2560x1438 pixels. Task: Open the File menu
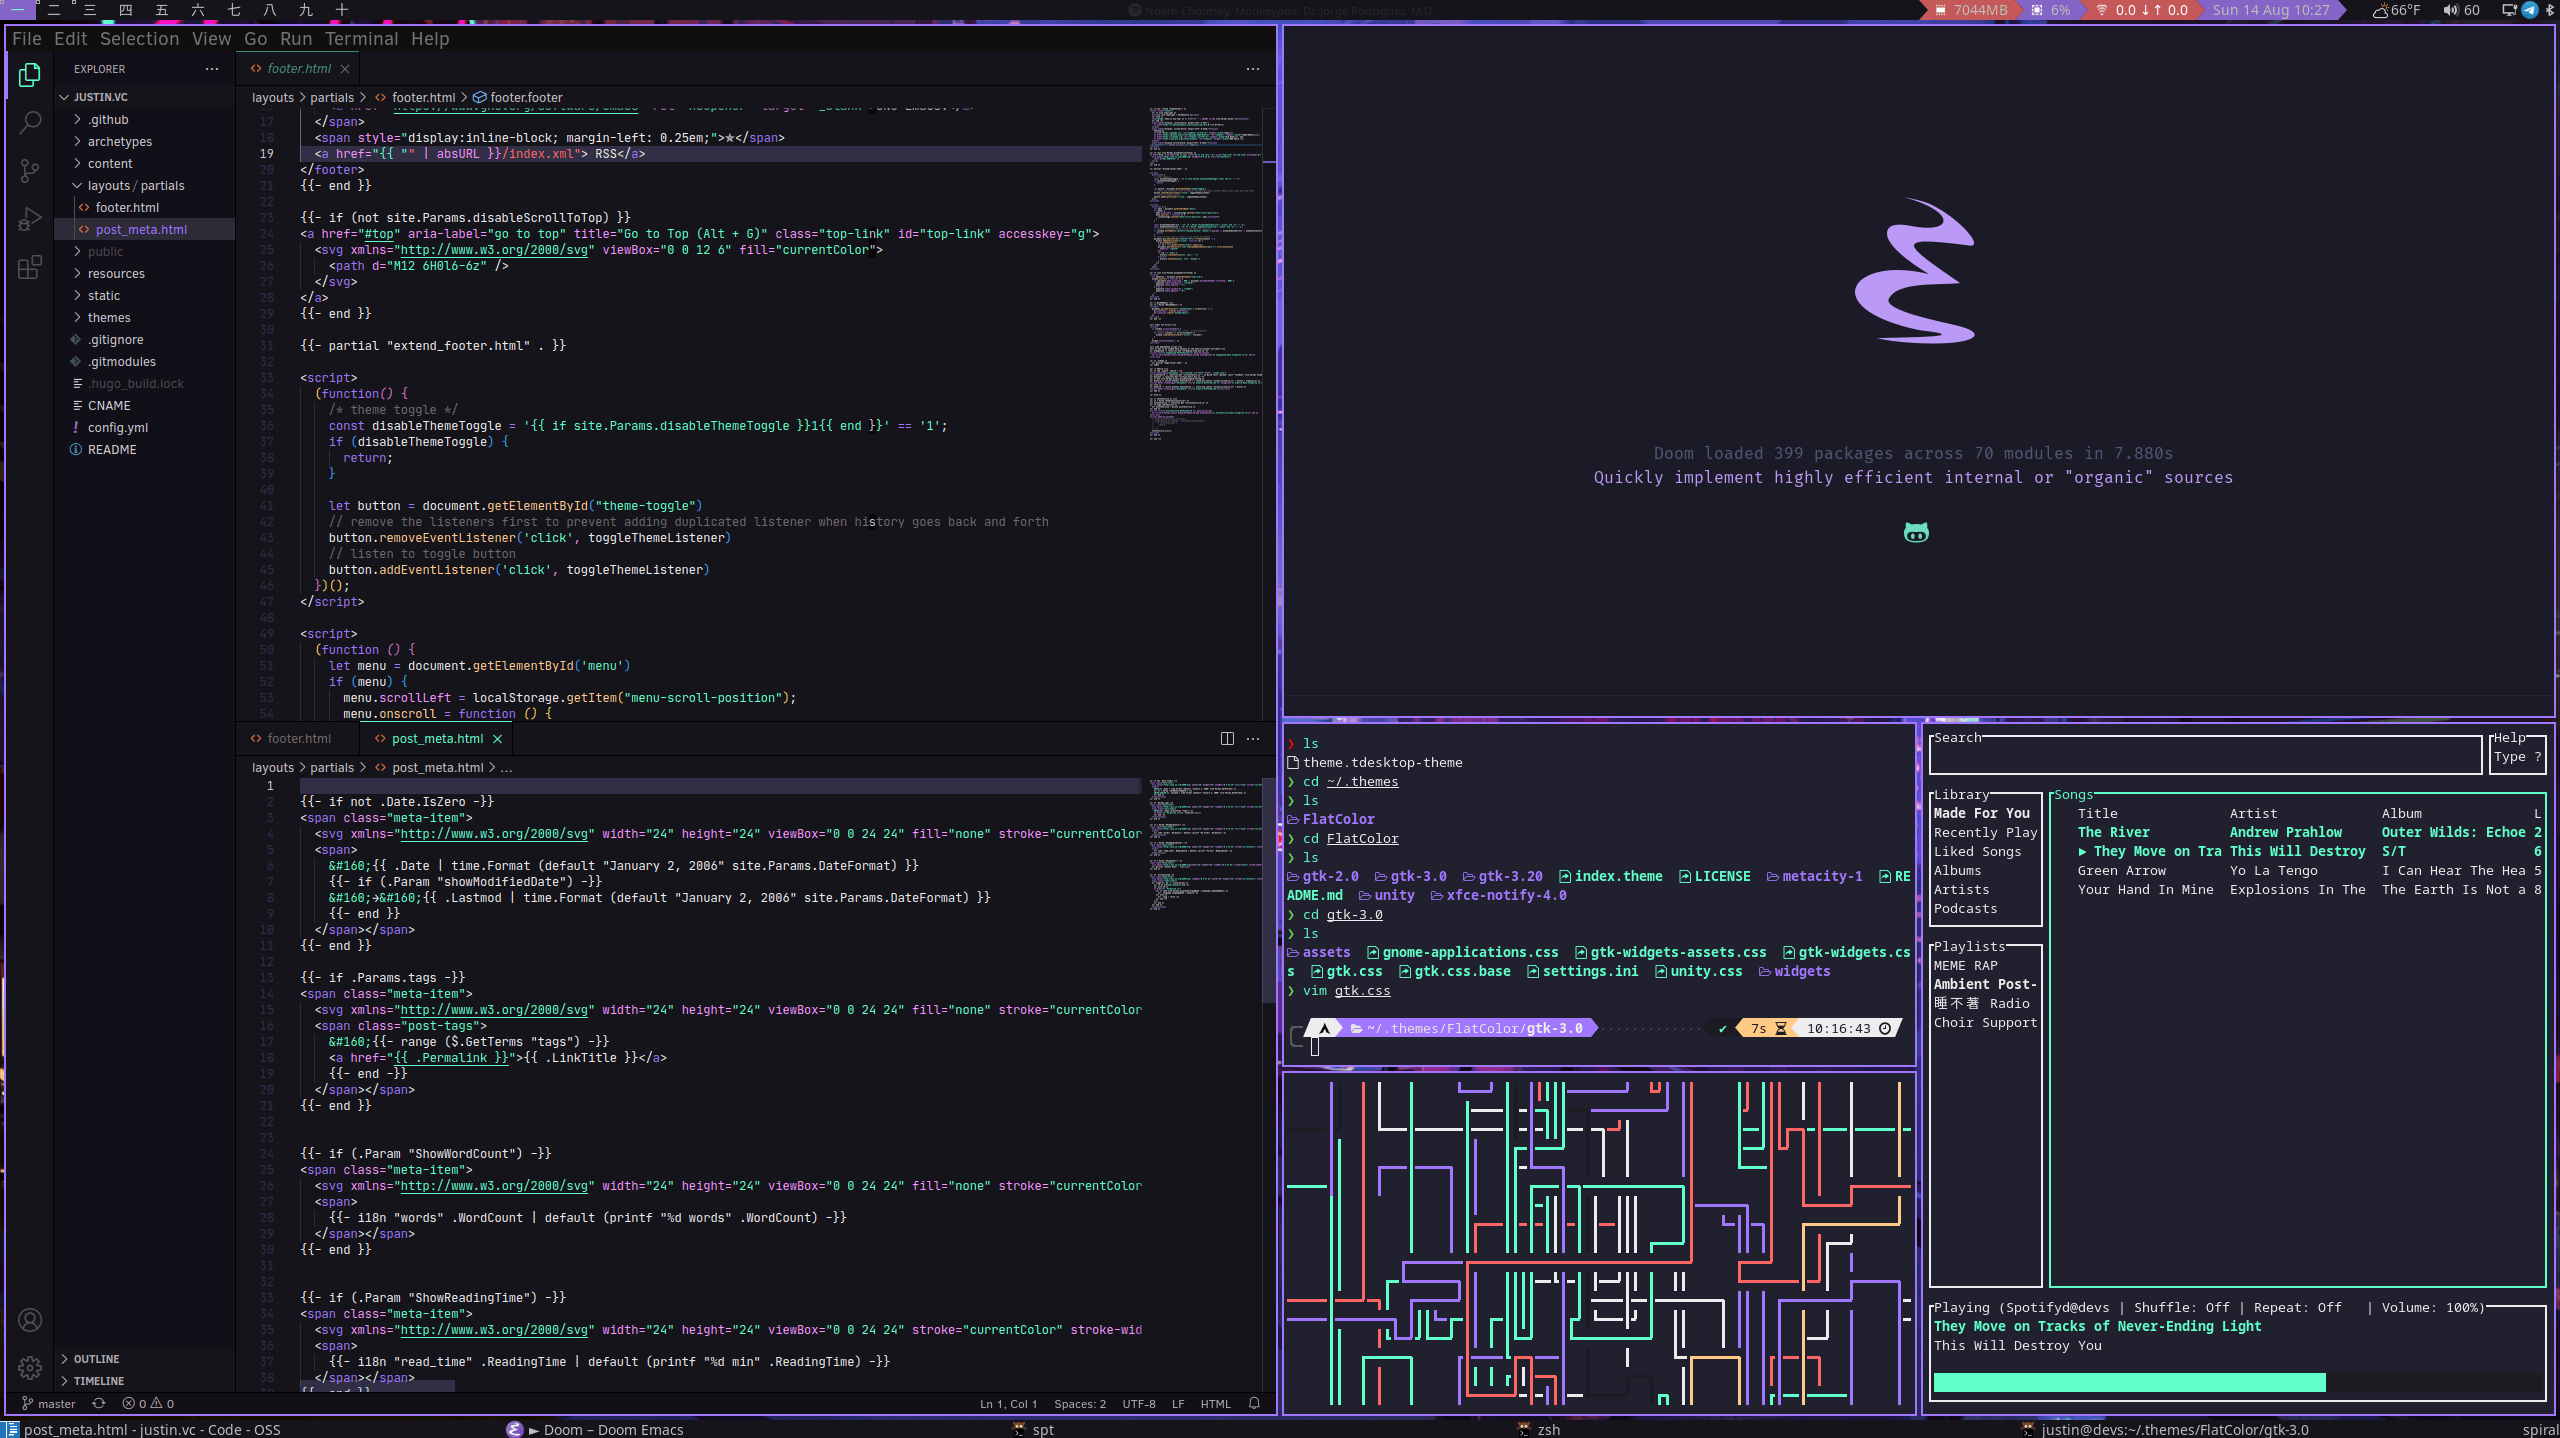tap(27, 39)
